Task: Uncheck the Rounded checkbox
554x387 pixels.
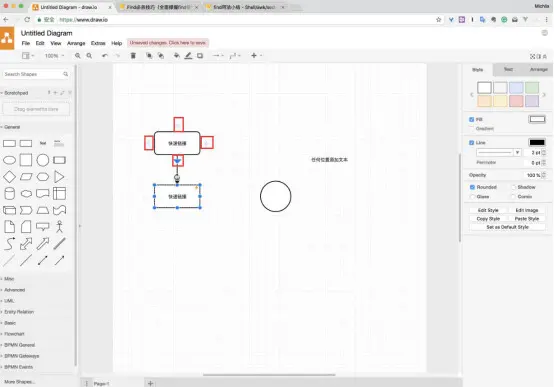Action: (472, 187)
